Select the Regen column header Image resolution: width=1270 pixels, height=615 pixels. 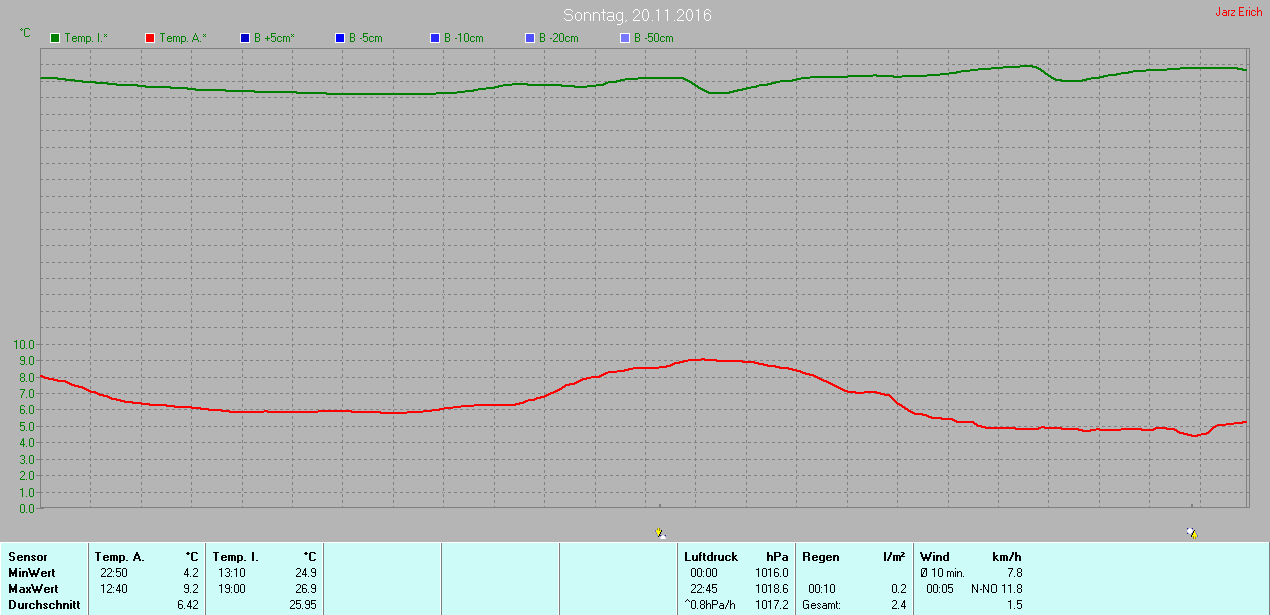click(820, 557)
